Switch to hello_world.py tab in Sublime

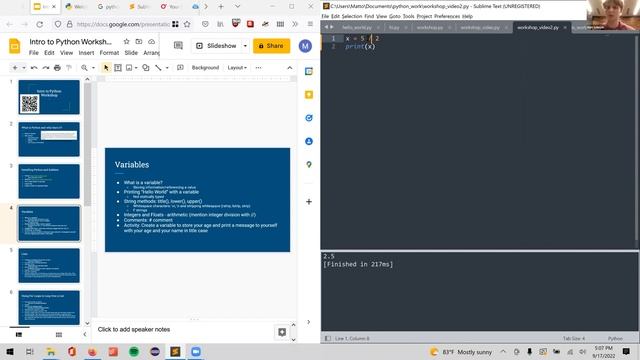pyautogui.click(x=357, y=27)
